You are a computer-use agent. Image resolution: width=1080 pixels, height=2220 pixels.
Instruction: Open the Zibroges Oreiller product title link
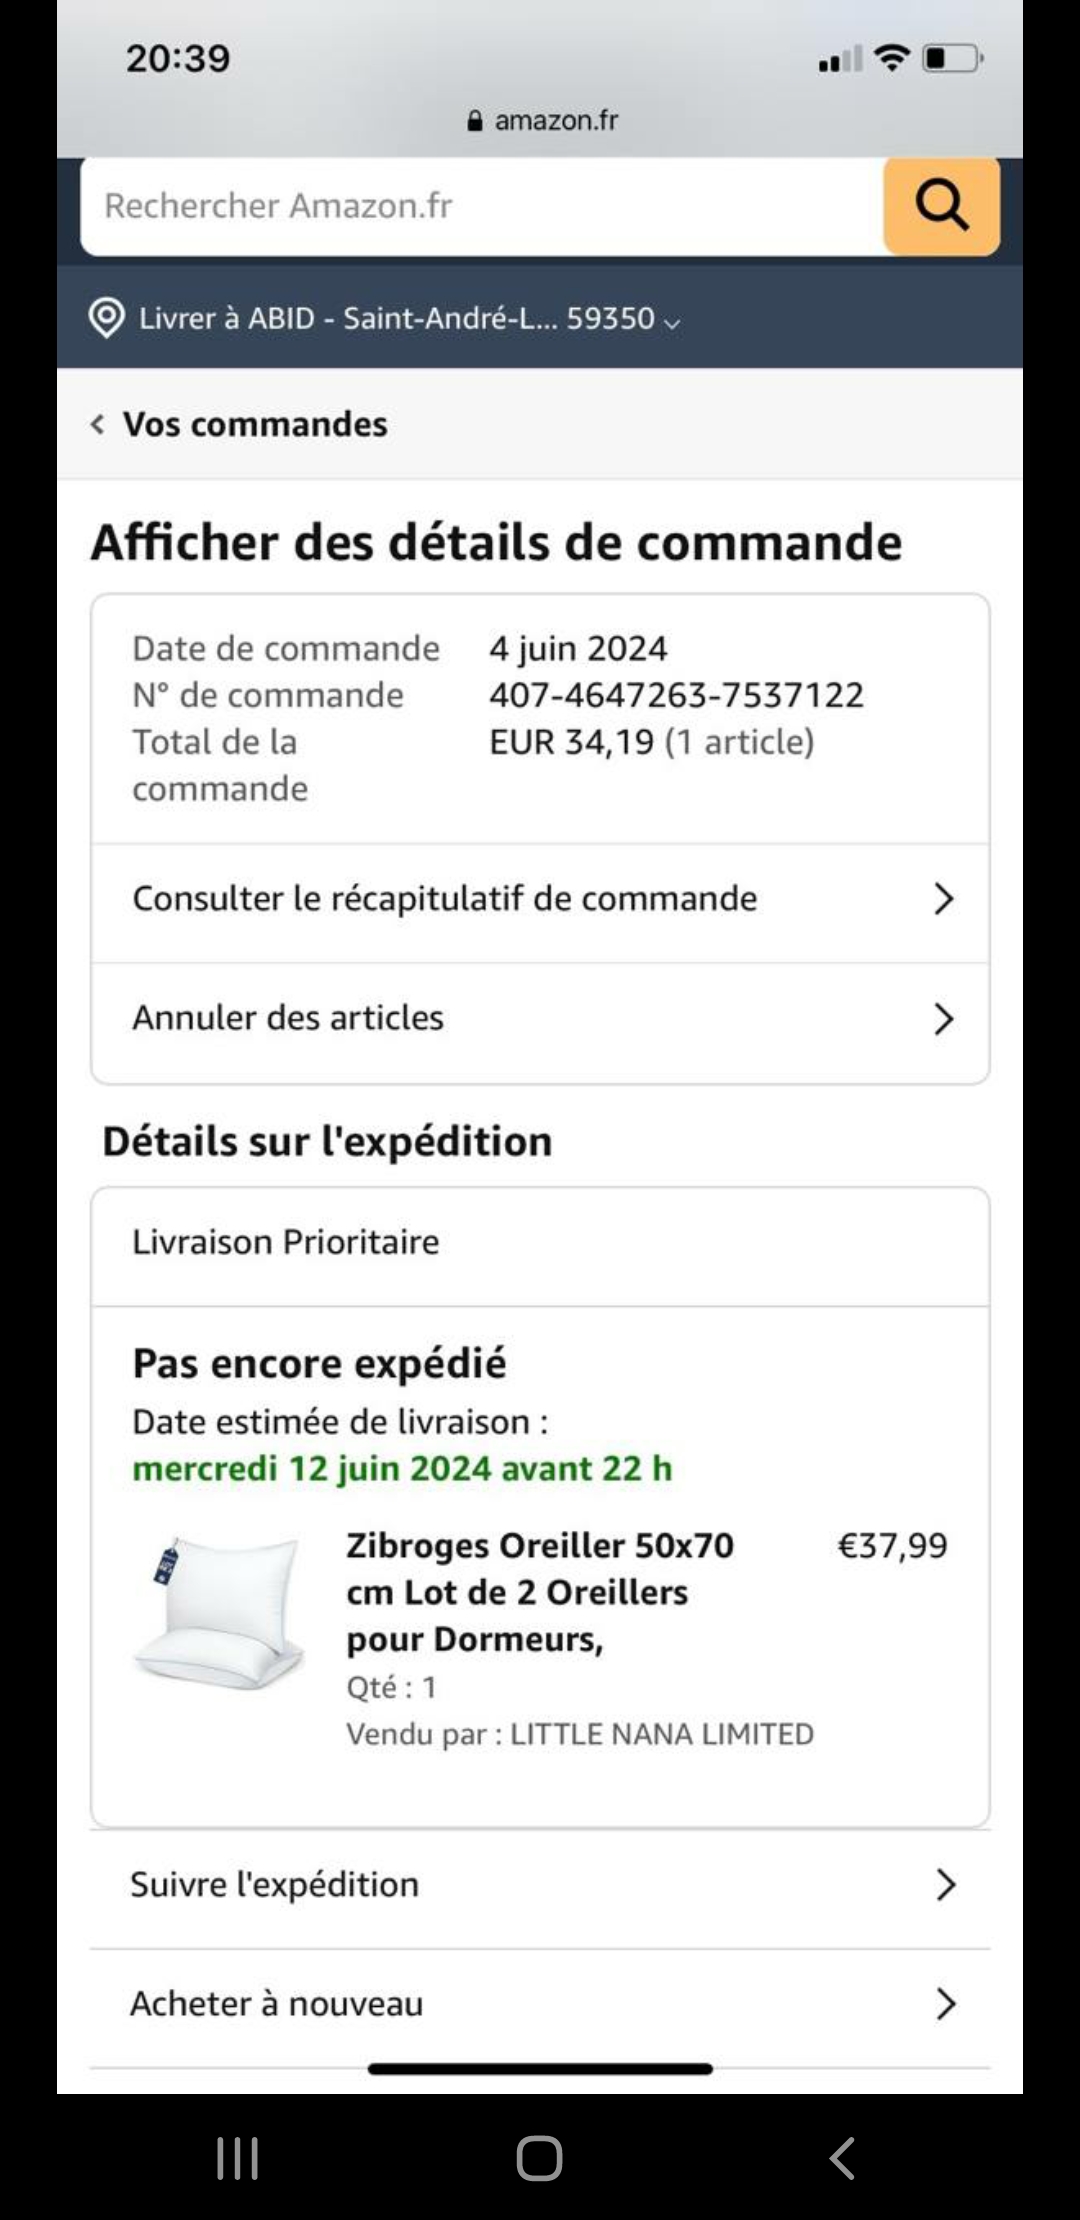540,1592
